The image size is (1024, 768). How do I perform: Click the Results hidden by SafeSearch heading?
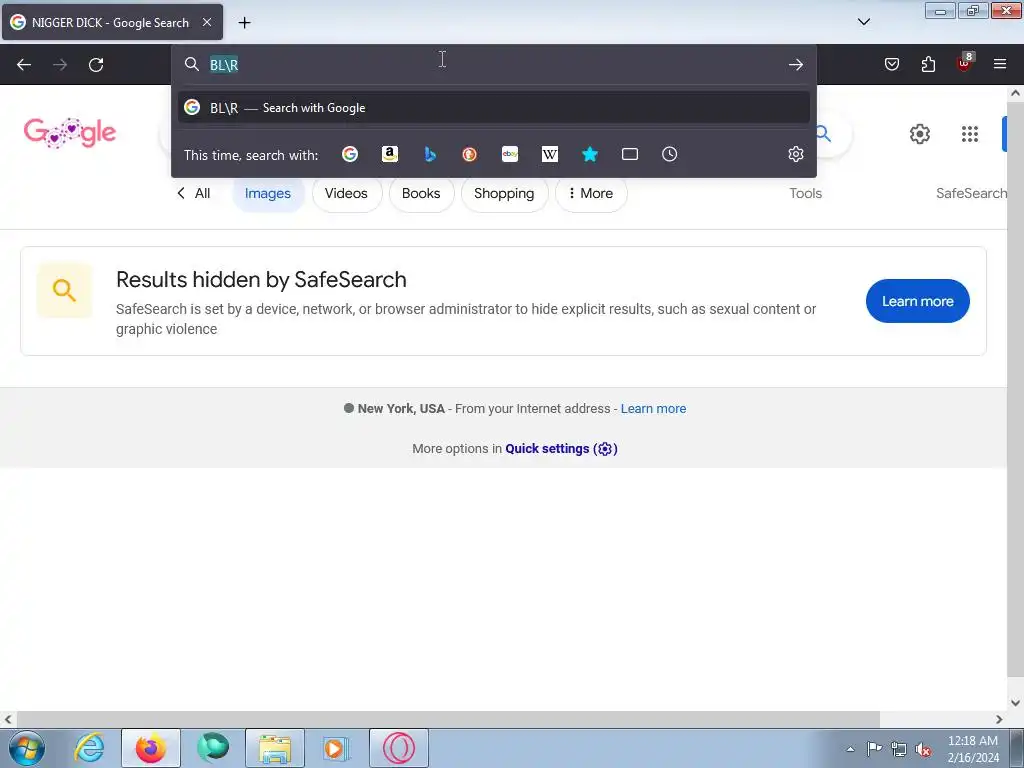(x=261, y=280)
